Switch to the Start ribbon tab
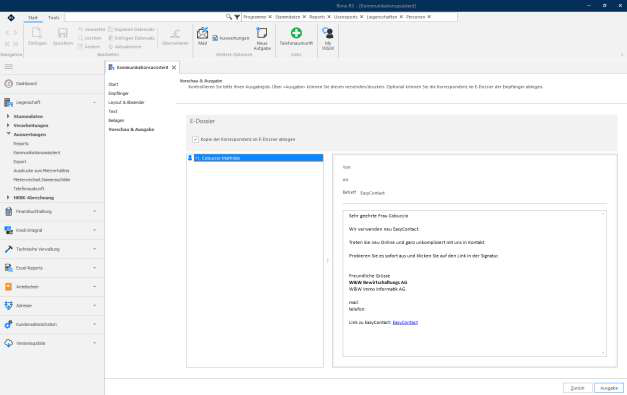Screen dimensions: 627x395 click(33, 18)
